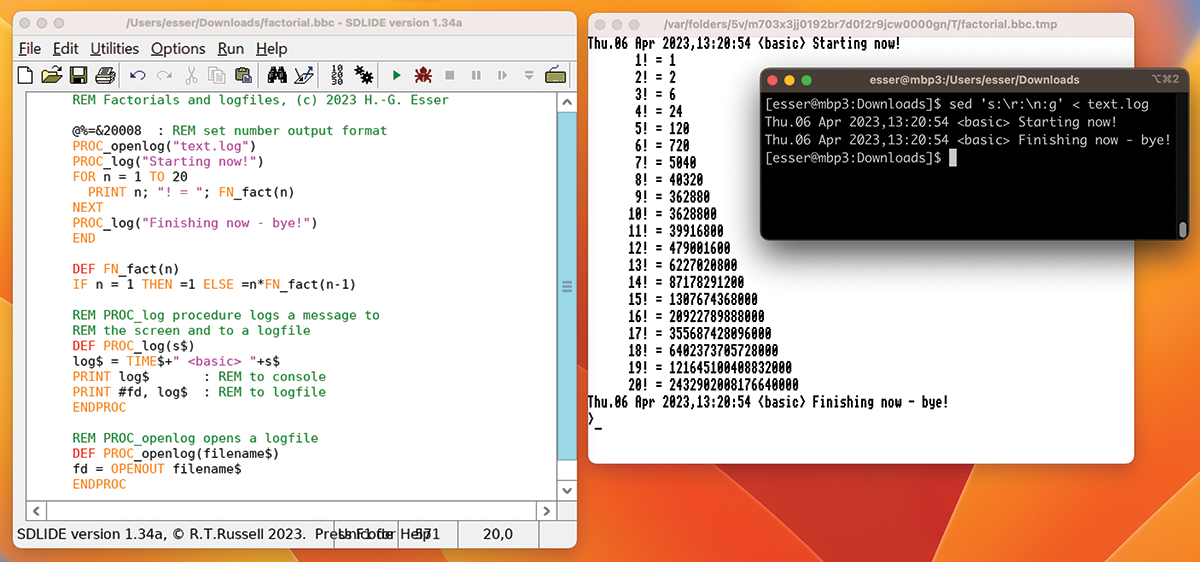Paste from clipboard in SDLIDE toolbar
Image resolution: width=1200 pixels, height=562 pixels.
(x=242, y=75)
